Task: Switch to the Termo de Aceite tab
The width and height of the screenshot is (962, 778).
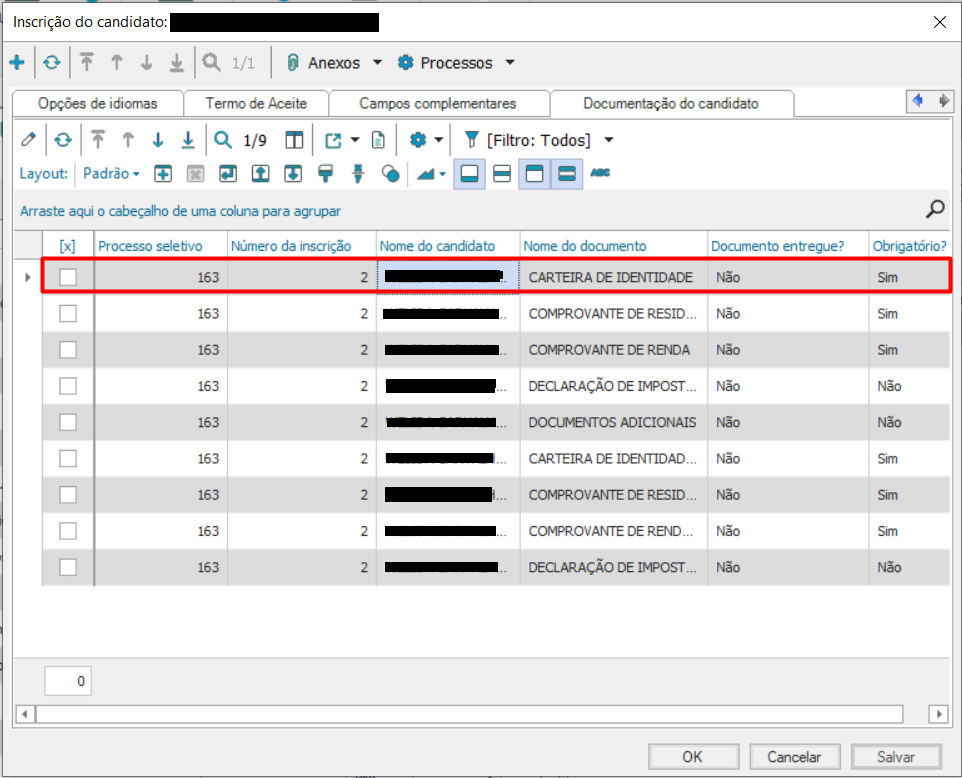Action: pos(256,103)
